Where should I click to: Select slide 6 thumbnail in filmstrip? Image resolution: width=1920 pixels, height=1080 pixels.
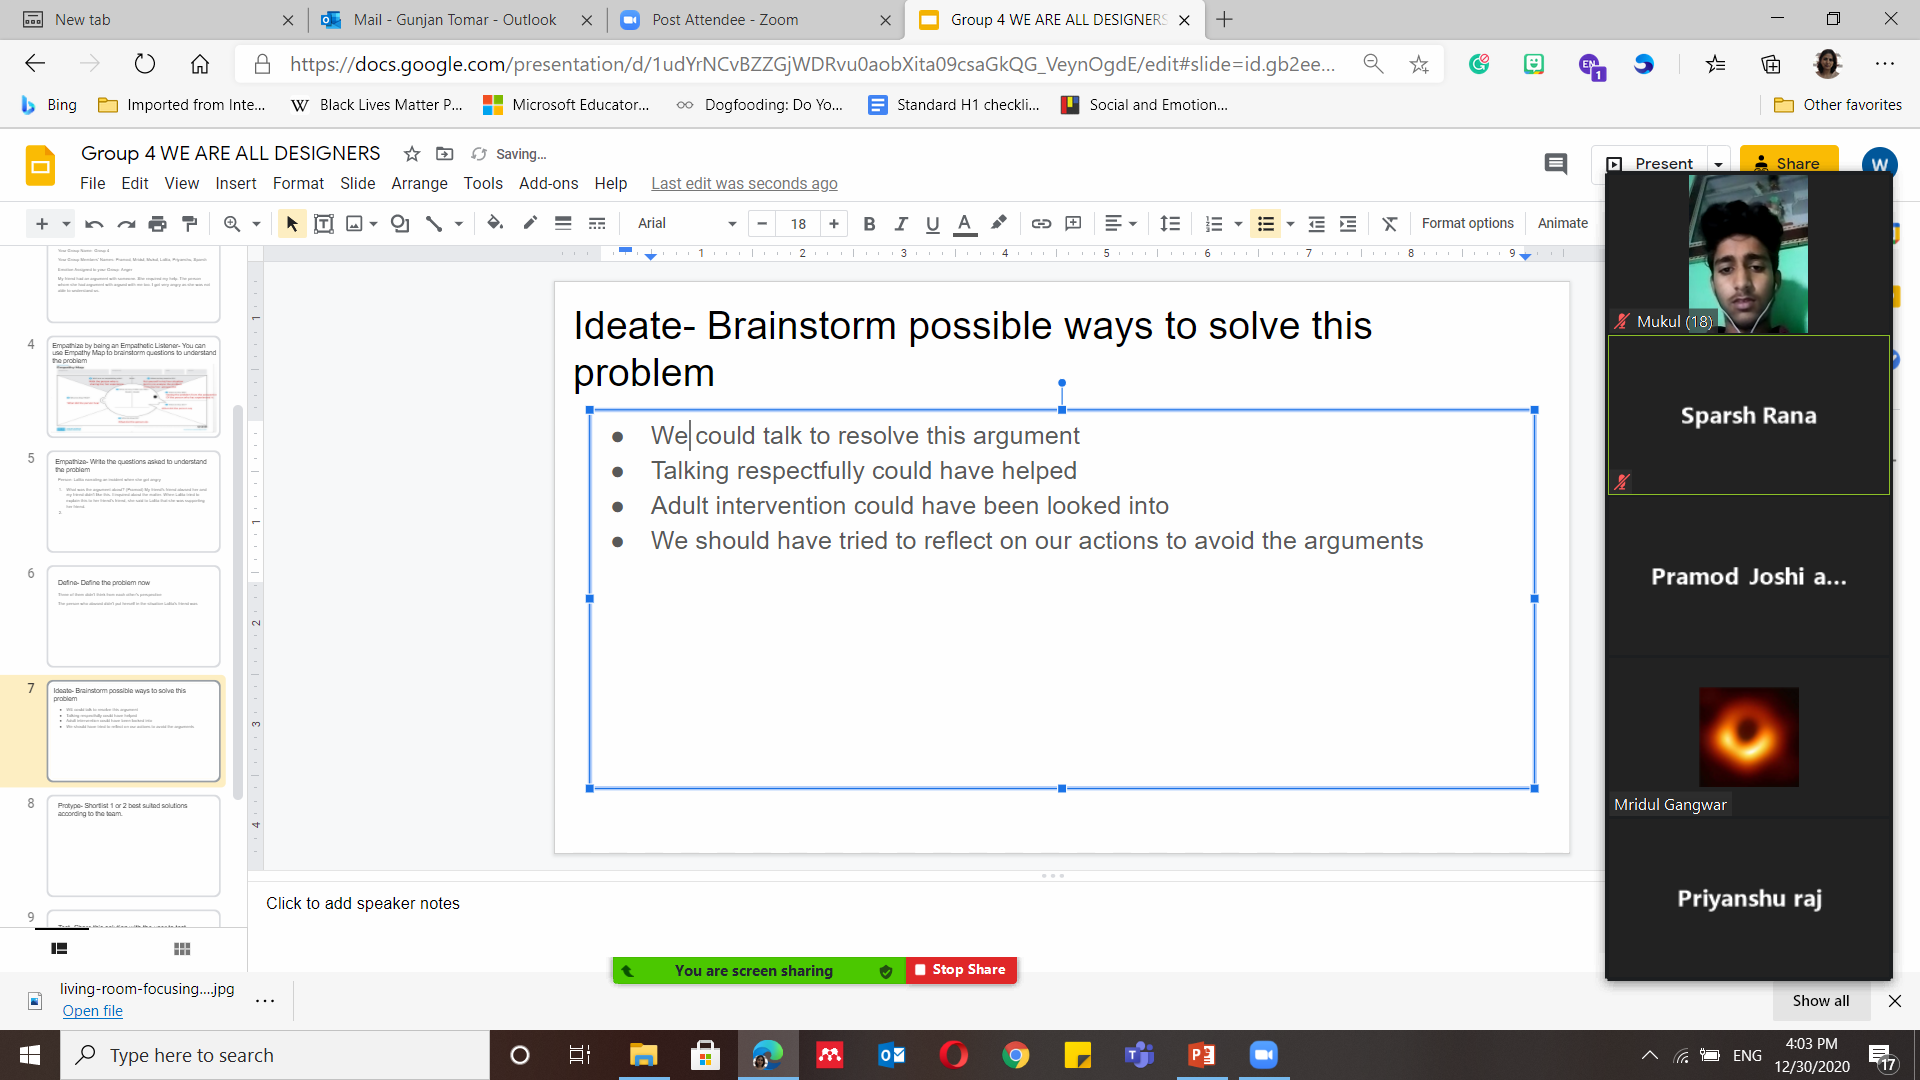click(133, 617)
